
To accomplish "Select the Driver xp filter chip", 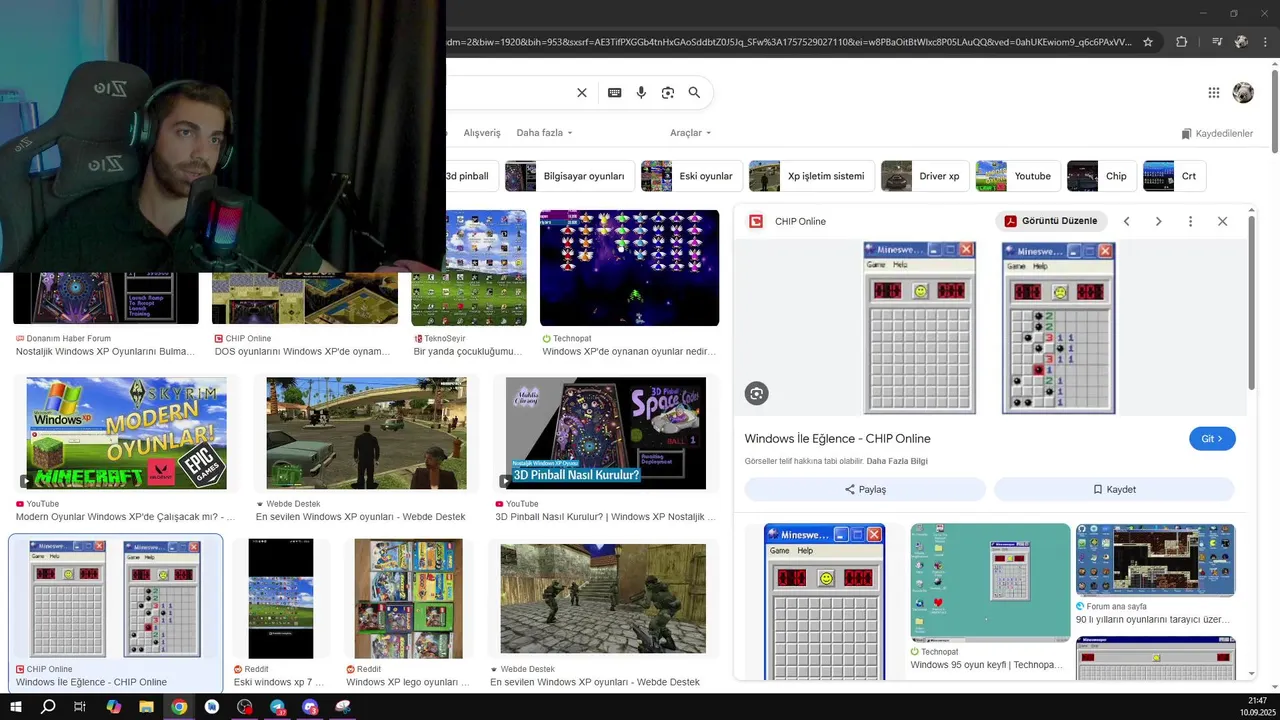I will pyautogui.click(x=924, y=176).
